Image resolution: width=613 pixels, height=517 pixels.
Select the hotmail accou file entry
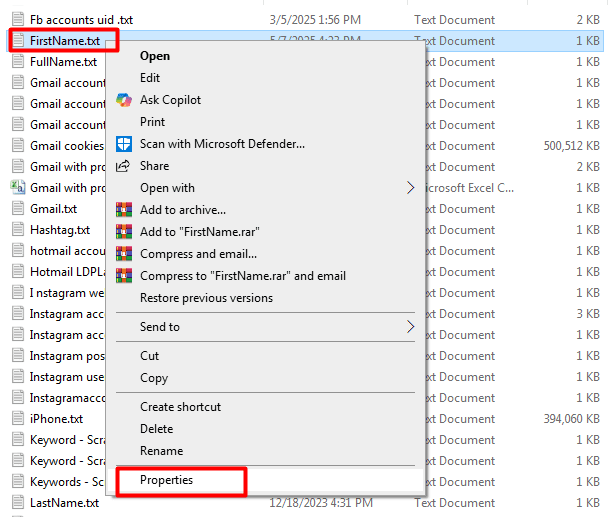click(68, 251)
